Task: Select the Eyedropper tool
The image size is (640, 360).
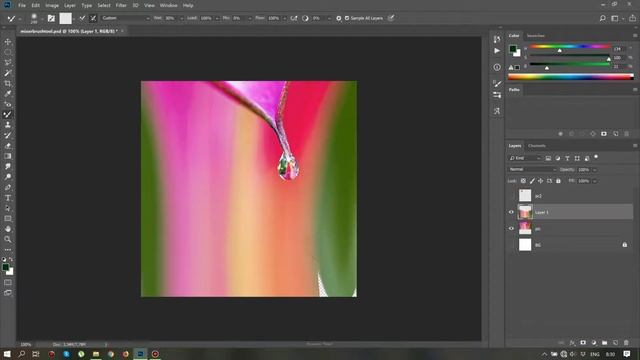Action: (x=8, y=94)
